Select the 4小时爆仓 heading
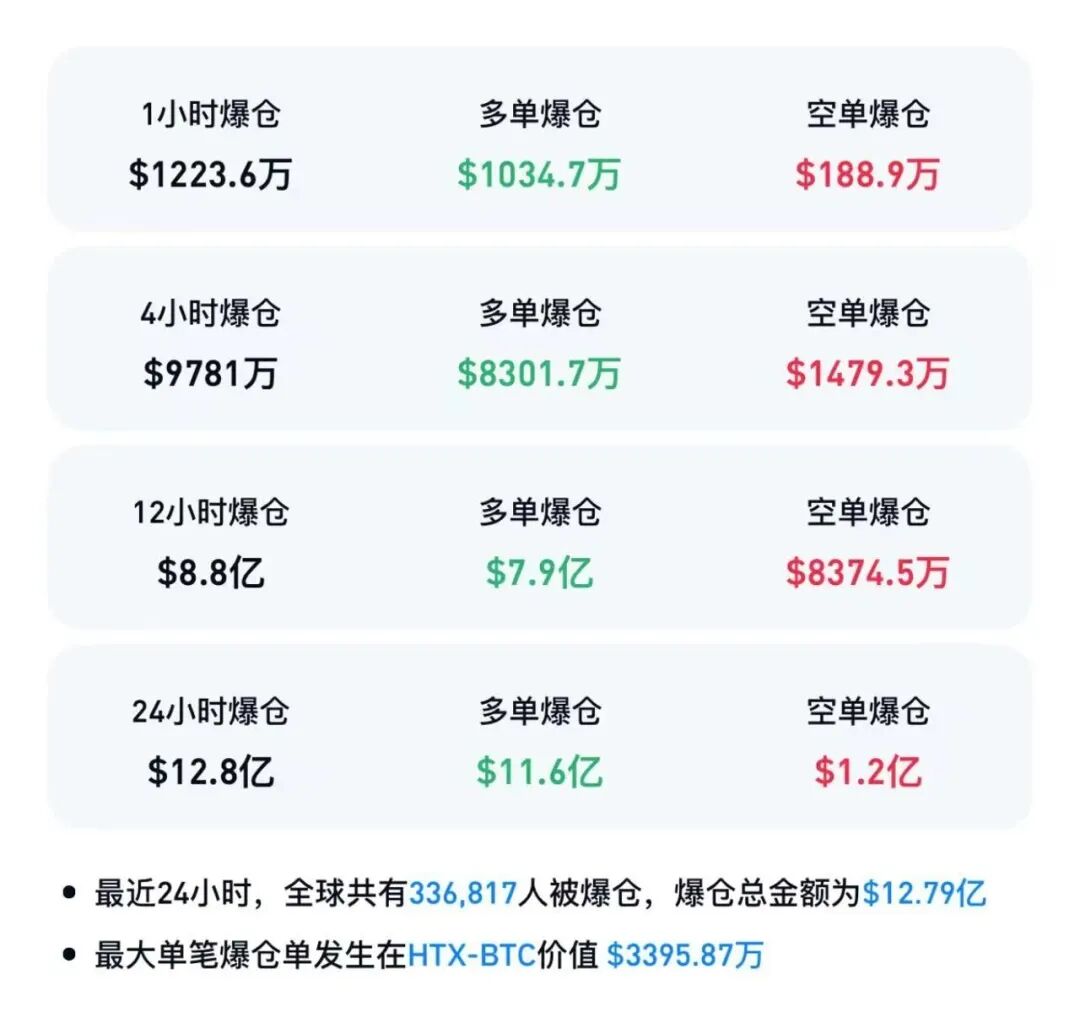Screen dimensions: 1080x1023 [x=211, y=313]
